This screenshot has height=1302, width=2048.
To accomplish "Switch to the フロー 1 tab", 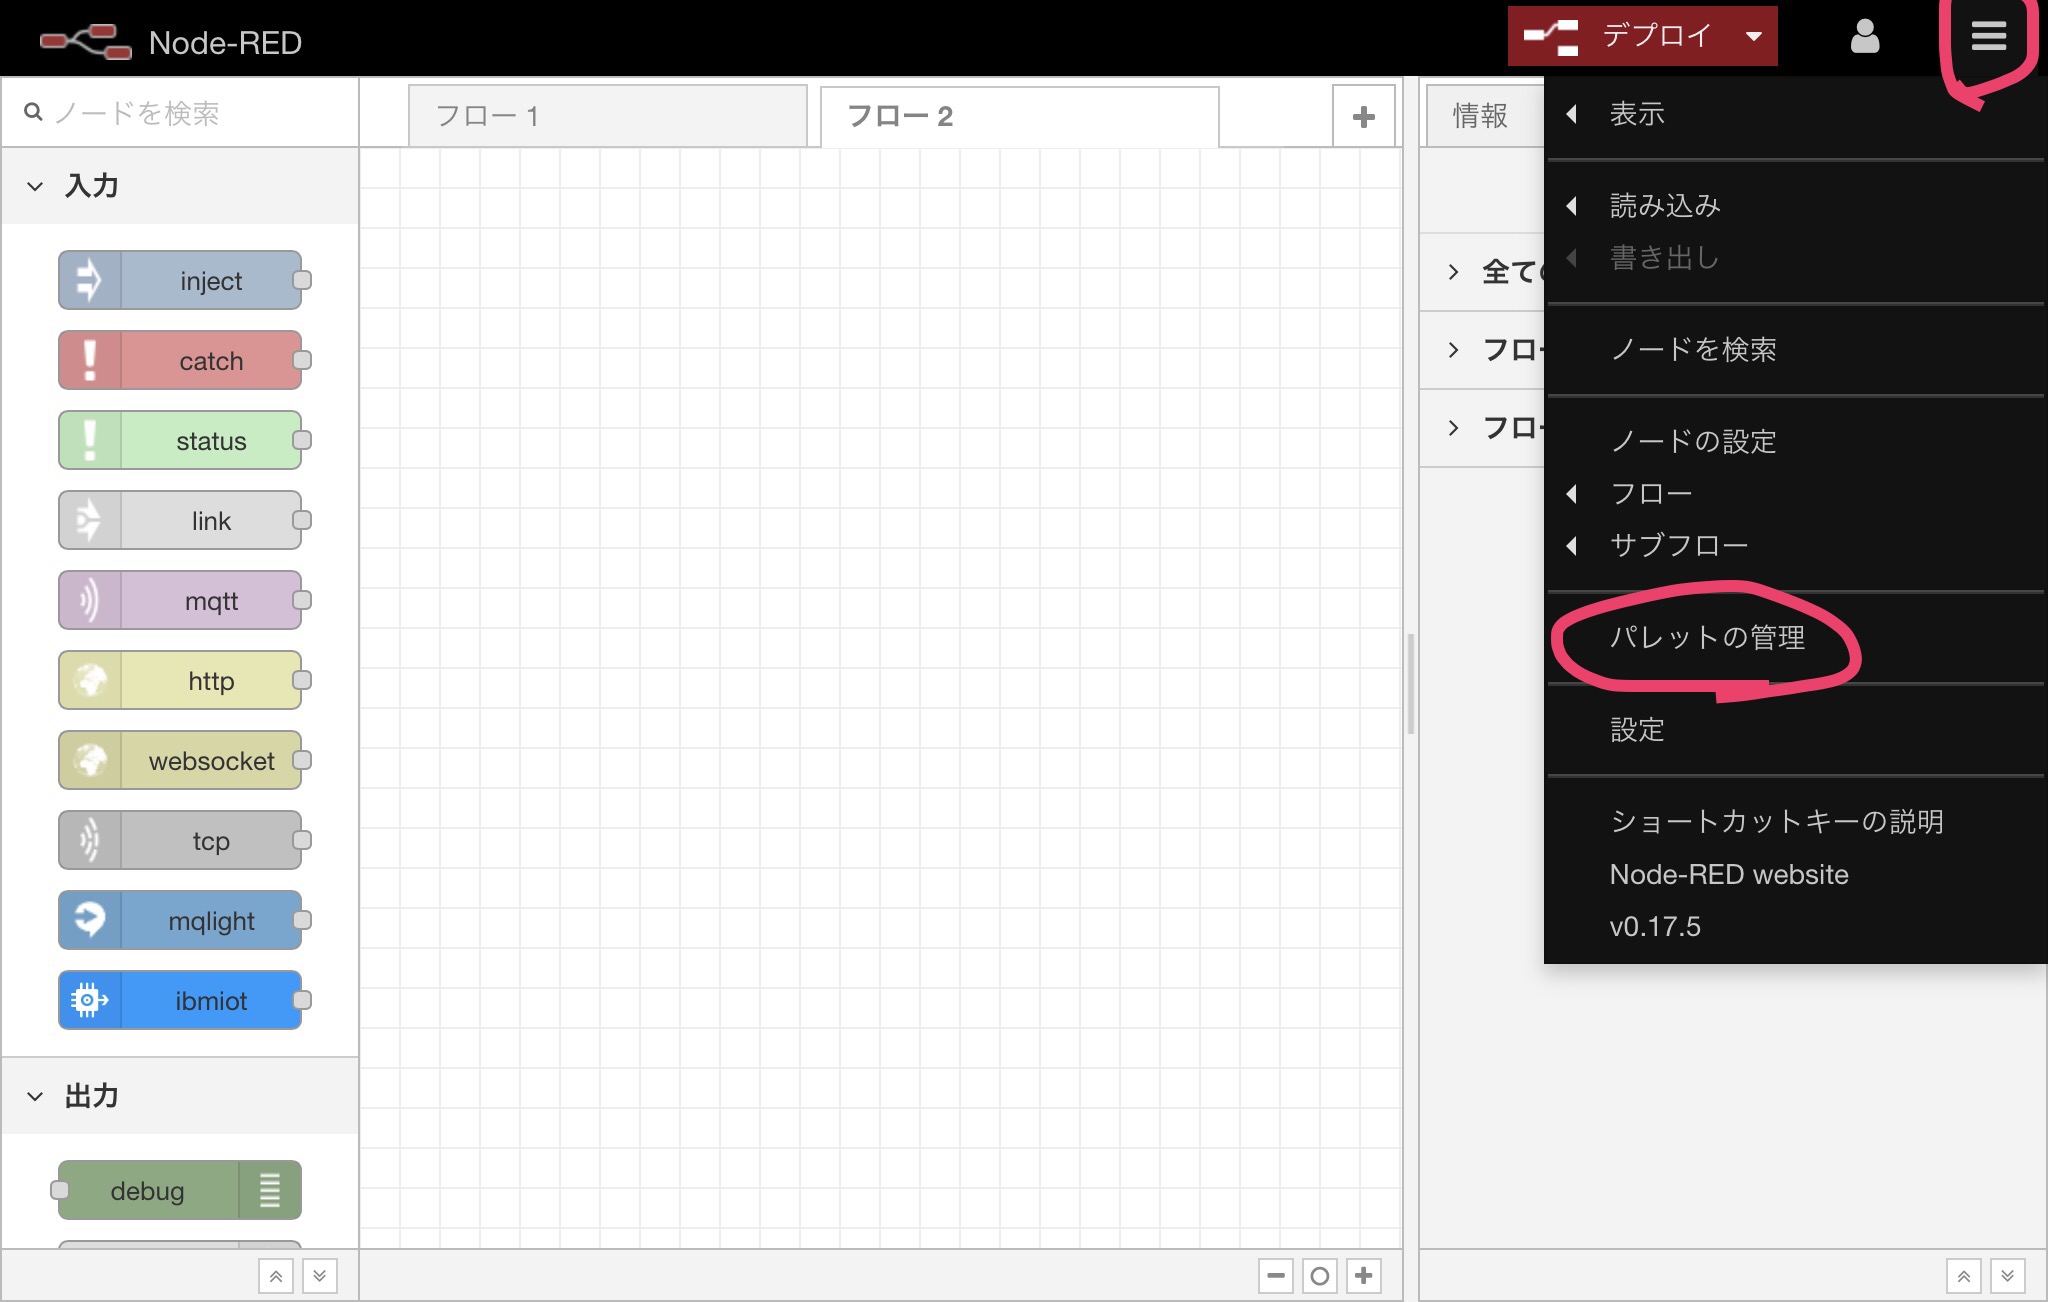I will [607, 115].
